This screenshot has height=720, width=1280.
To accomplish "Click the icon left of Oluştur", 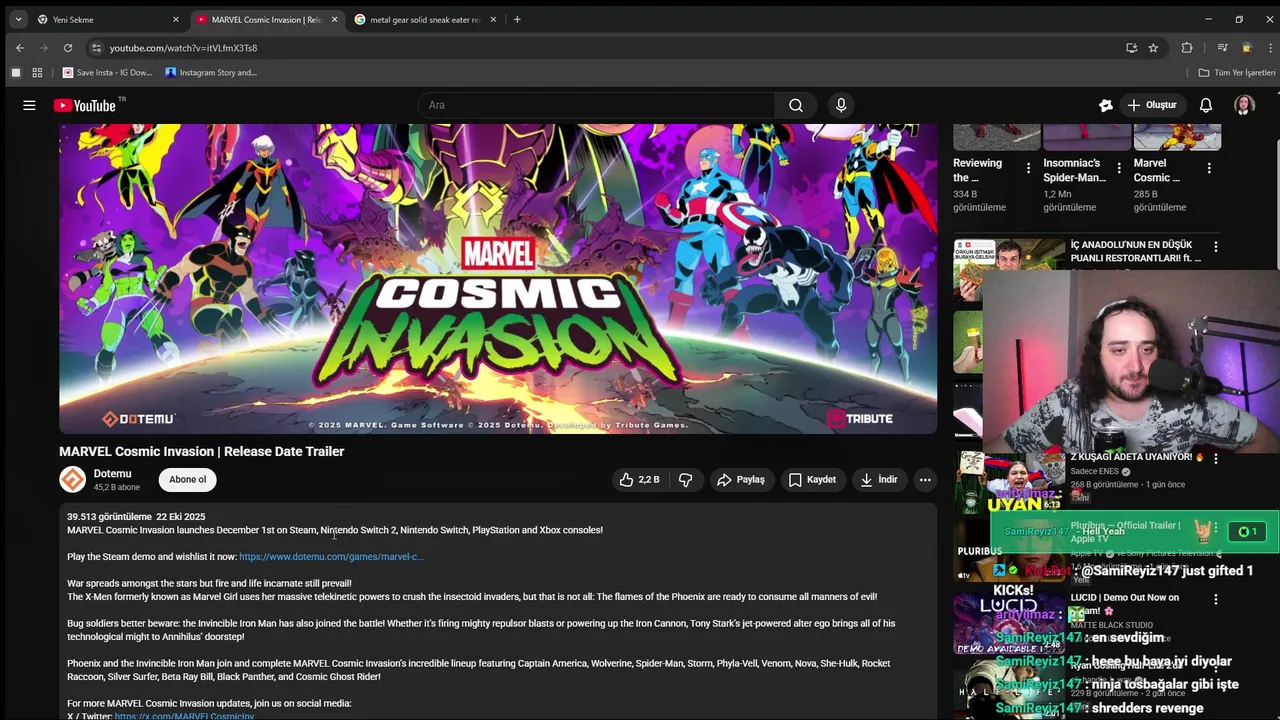I will pos(1105,105).
